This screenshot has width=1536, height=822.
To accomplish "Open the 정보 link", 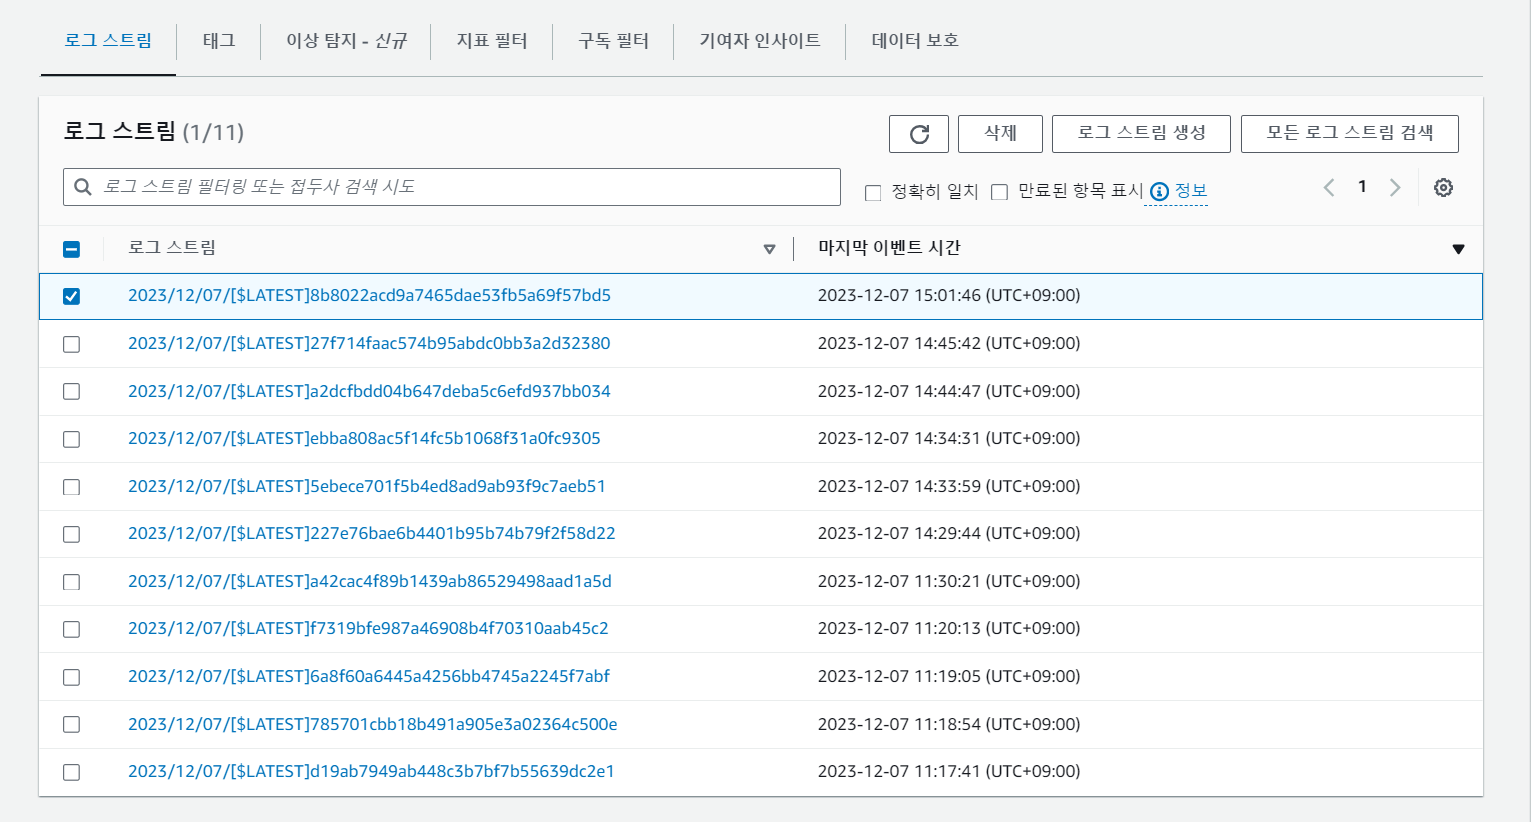I will click(x=1190, y=191).
